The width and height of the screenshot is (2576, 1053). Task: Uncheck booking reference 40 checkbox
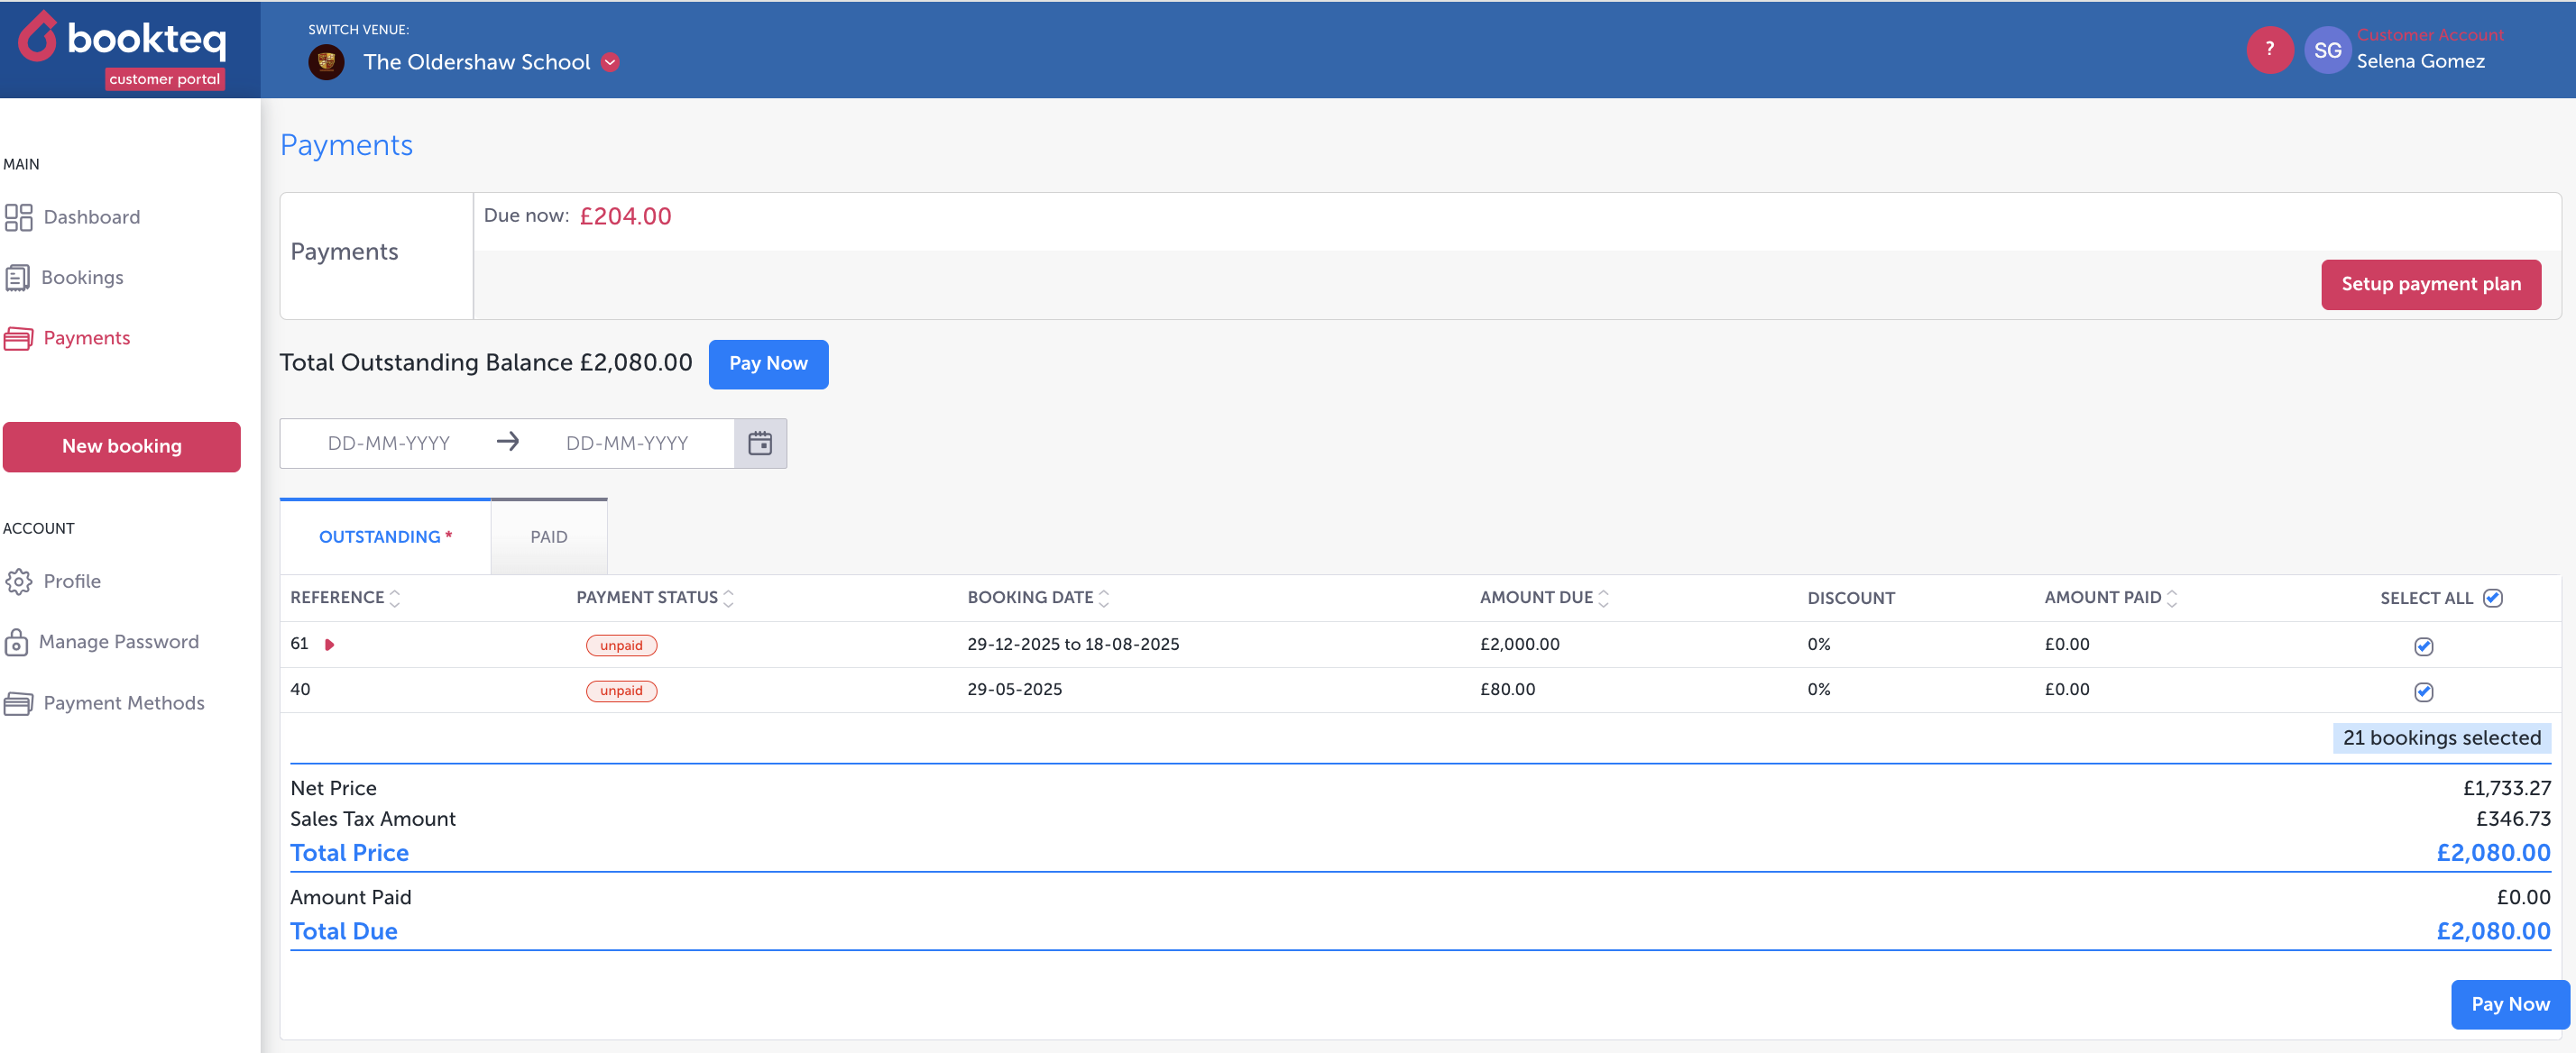(2423, 691)
